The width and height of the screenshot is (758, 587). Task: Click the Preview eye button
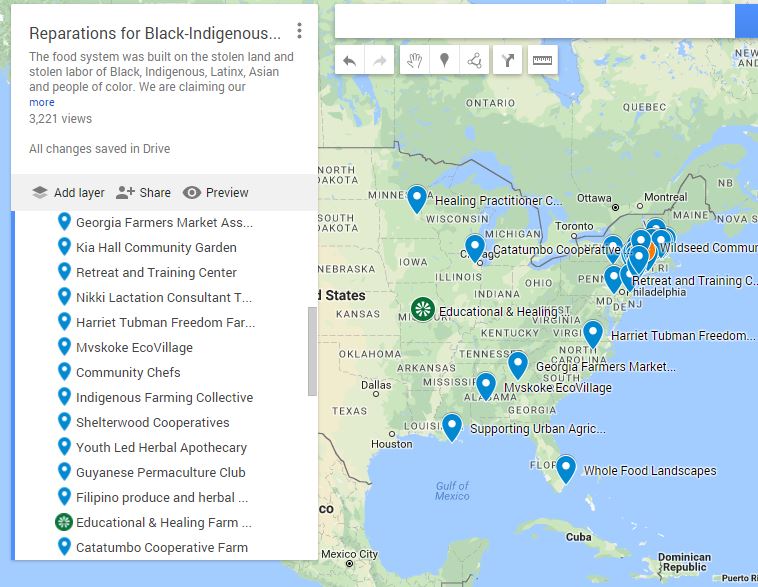[216, 192]
